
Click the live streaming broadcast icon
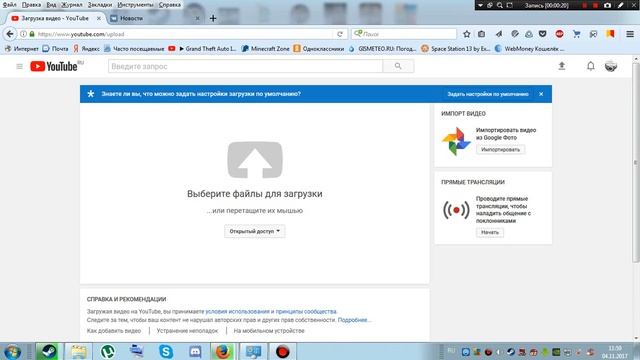456,210
